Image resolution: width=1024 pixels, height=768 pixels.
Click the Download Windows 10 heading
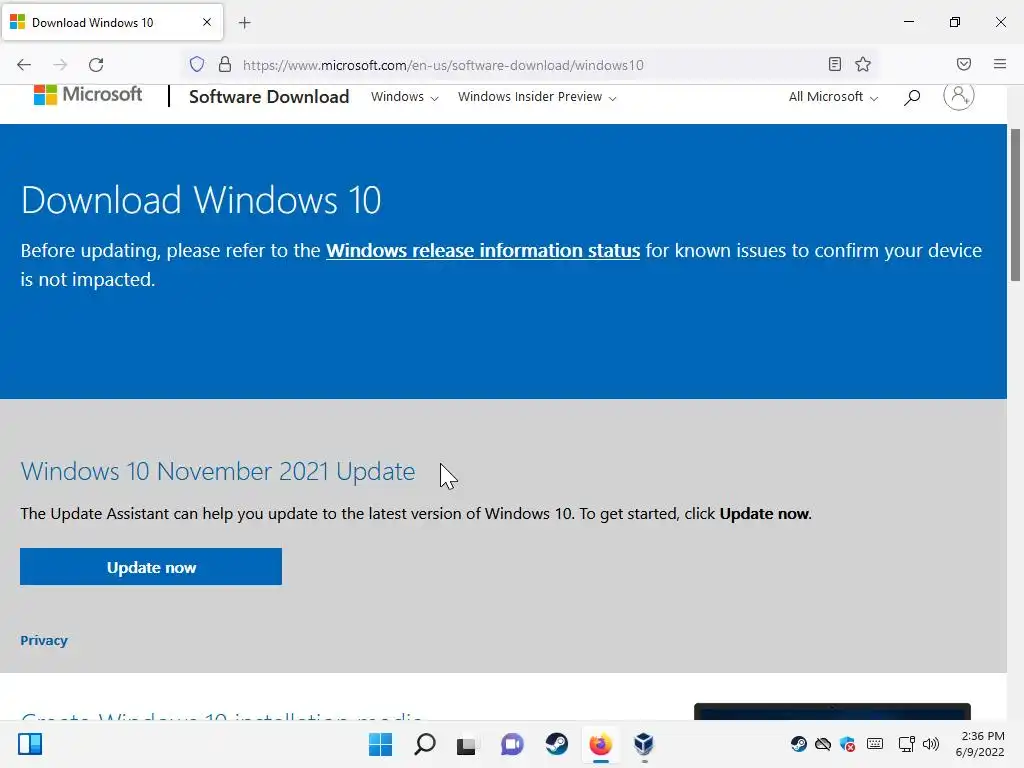(200, 200)
